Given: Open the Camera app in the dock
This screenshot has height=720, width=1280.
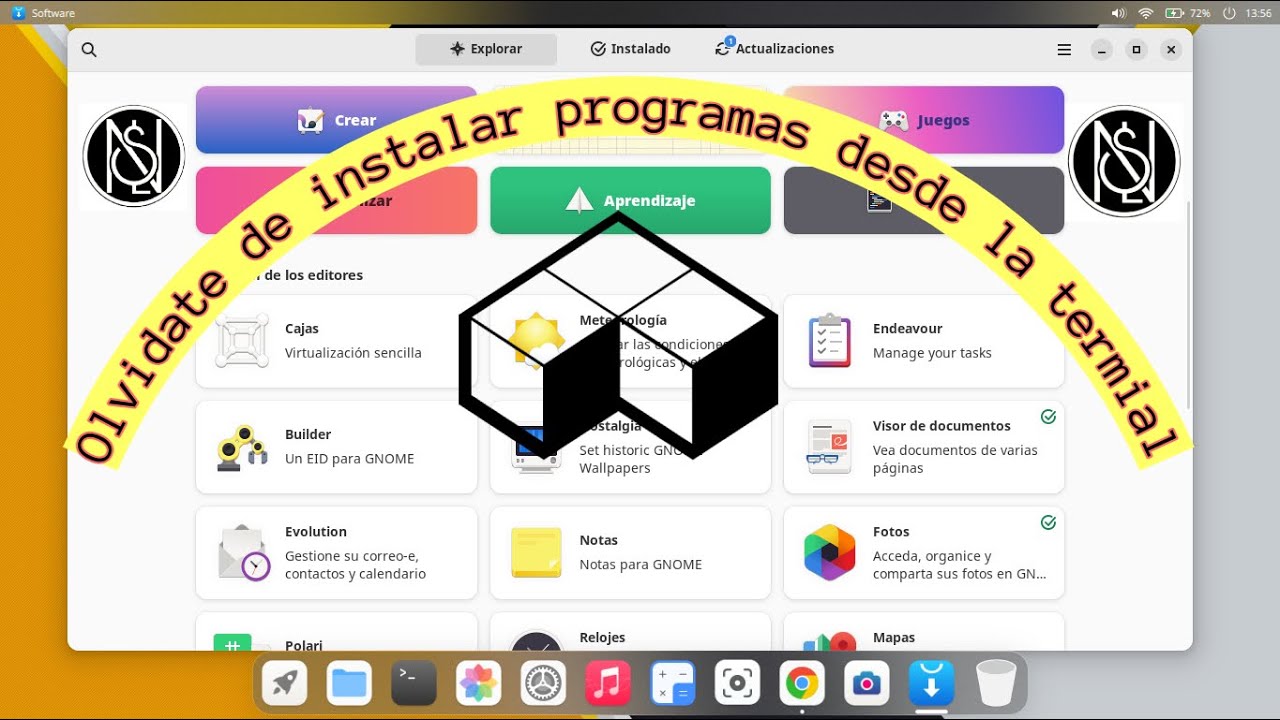Looking at the screenshot, I should 866,684.
